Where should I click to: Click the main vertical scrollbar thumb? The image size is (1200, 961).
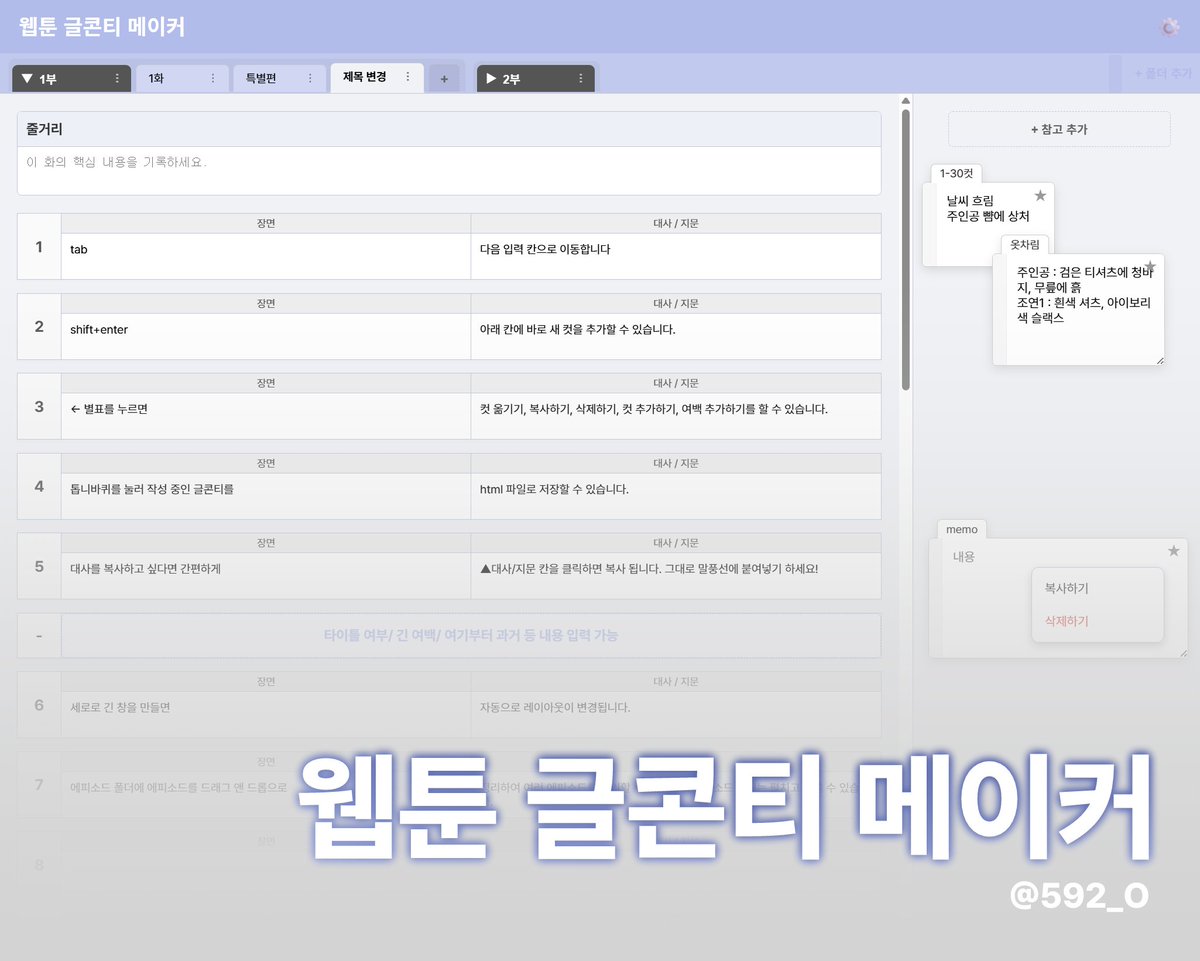pyautogui.click(x=906, y=250)
